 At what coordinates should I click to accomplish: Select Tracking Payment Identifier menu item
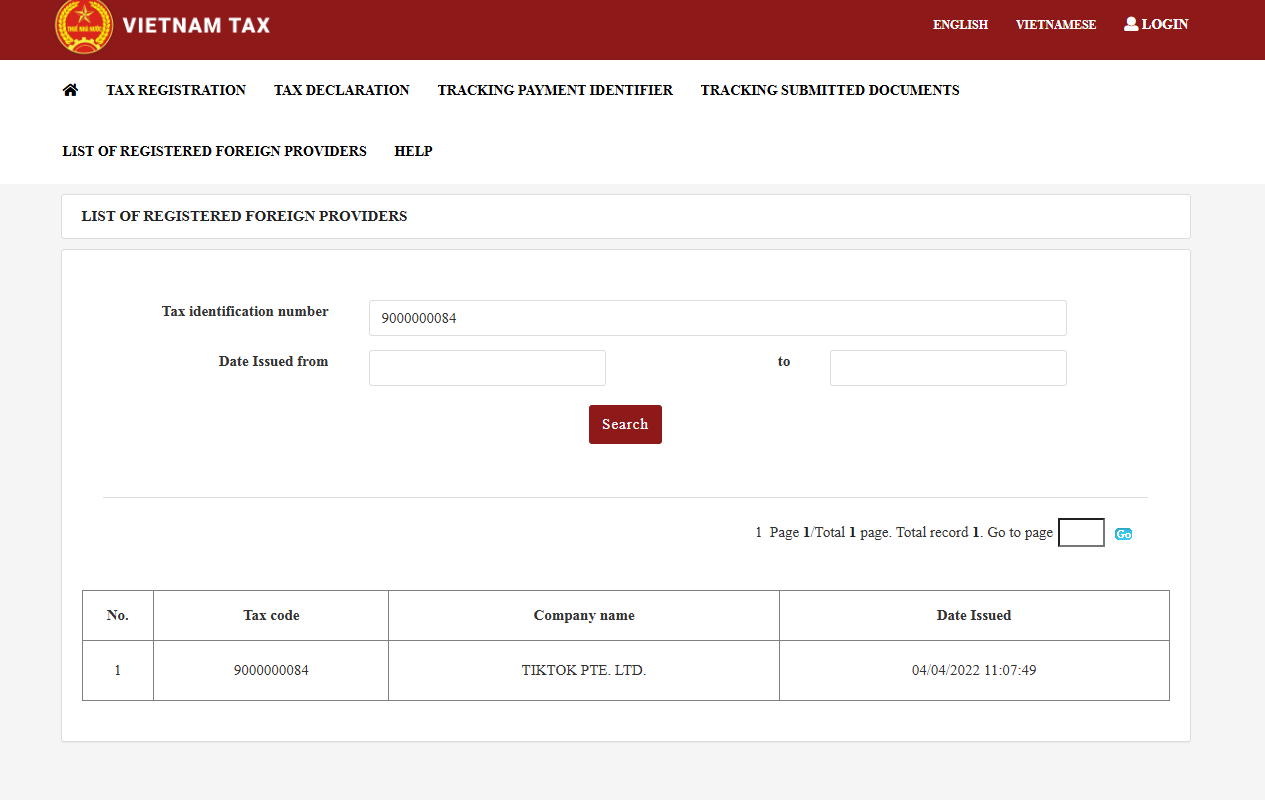[x=555, y=90]
